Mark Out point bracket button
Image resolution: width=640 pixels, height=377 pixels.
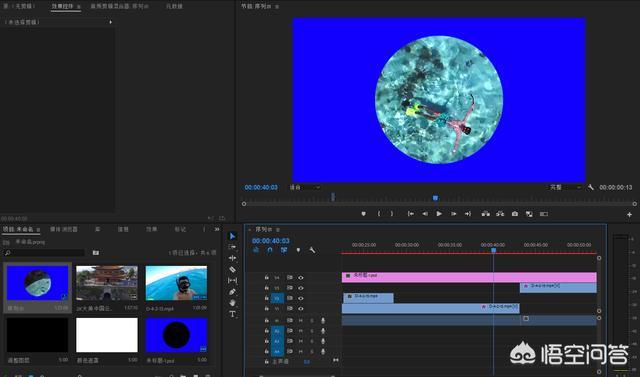point(392,213)
